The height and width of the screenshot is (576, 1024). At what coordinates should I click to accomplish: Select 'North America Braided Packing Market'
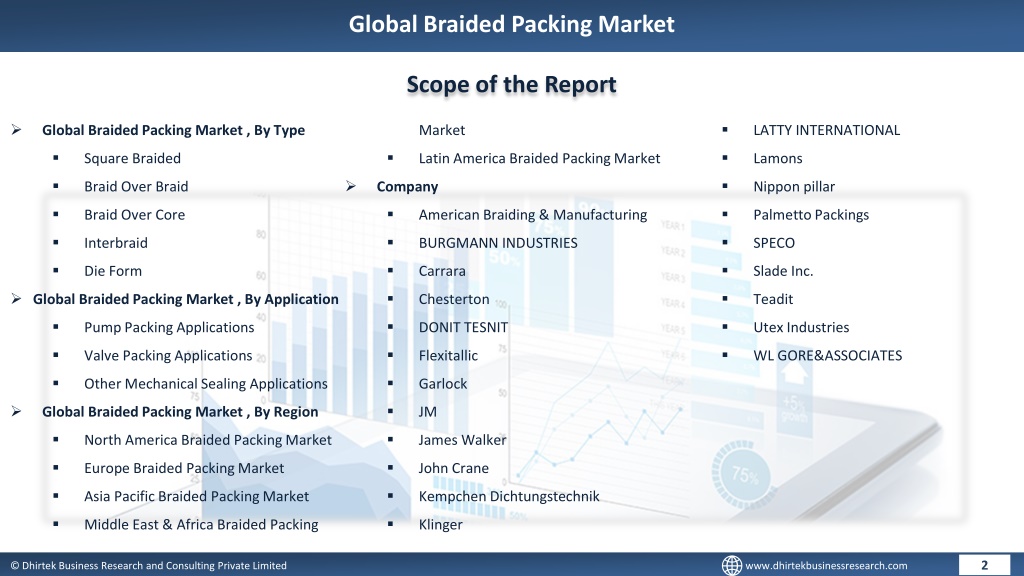pos(208,440)
